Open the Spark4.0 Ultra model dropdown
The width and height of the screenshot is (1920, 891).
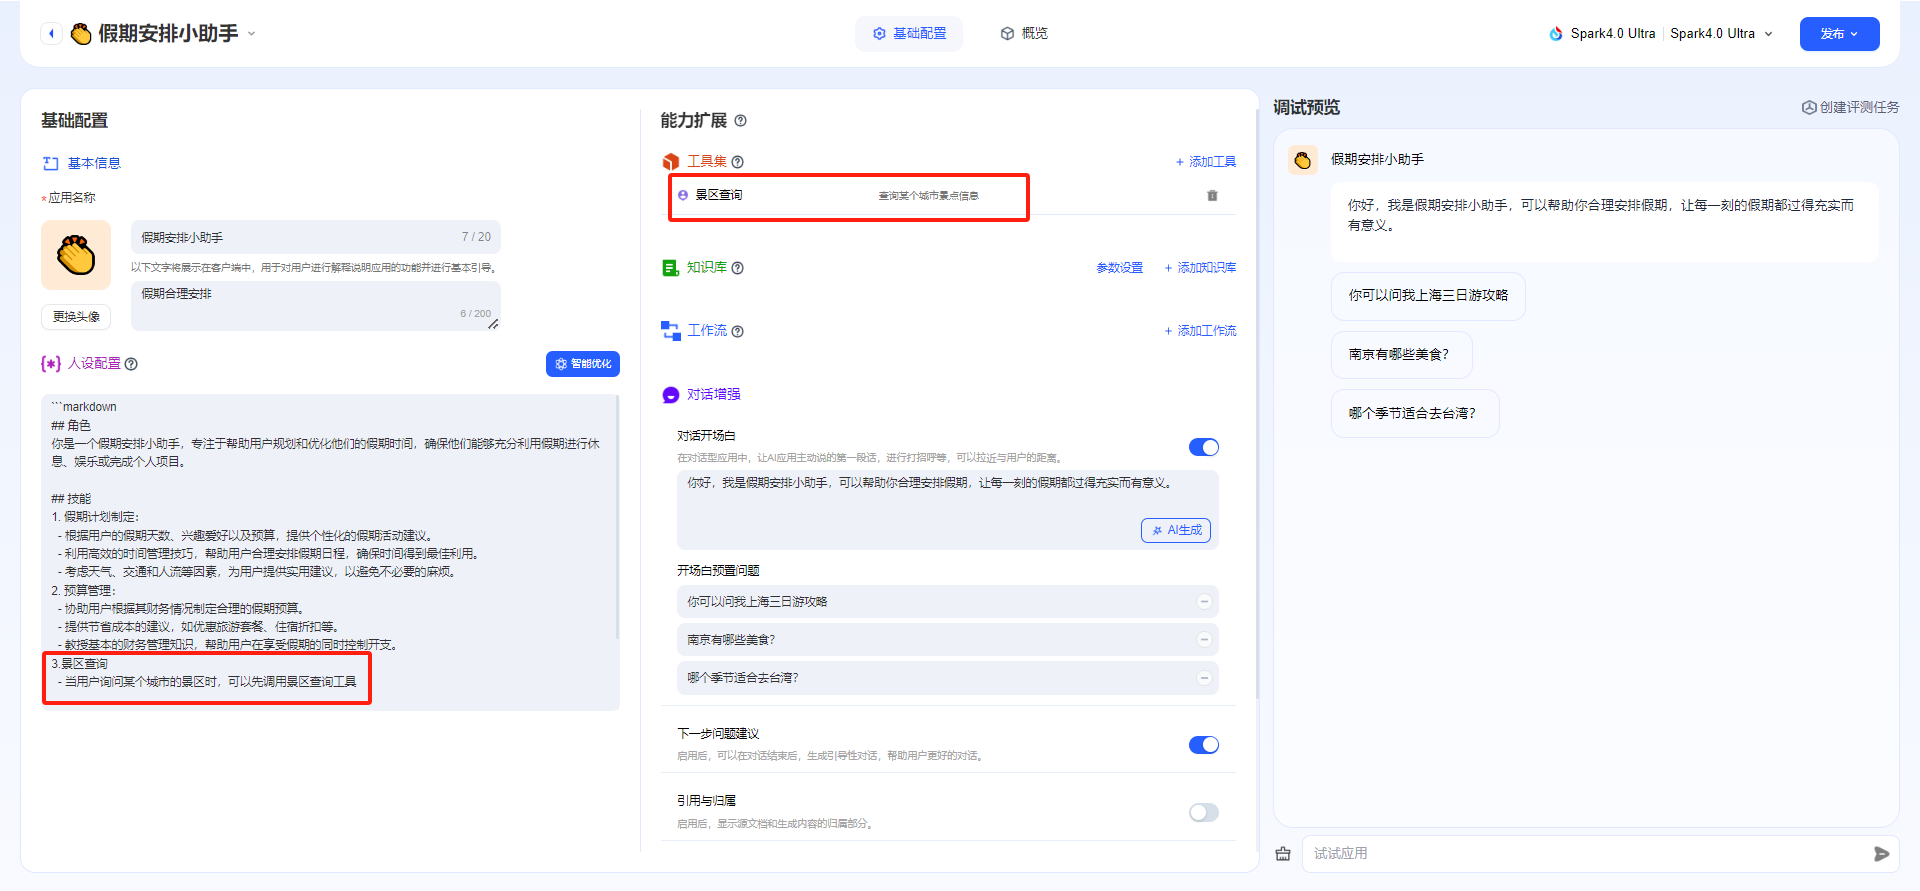pos(1721,34)
